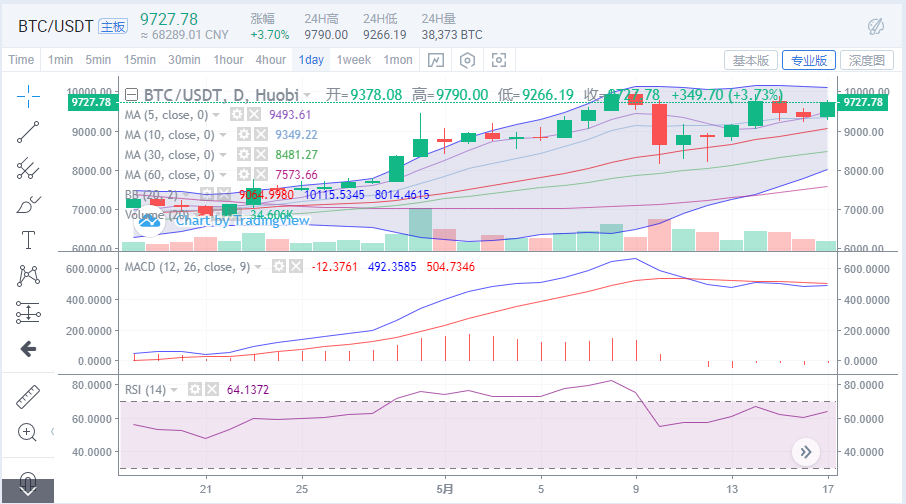Image resolution: width=906 pixels, height=504 pixels.
Task: Toggle the magnet mode tool
Action: [x=28, y=480]
